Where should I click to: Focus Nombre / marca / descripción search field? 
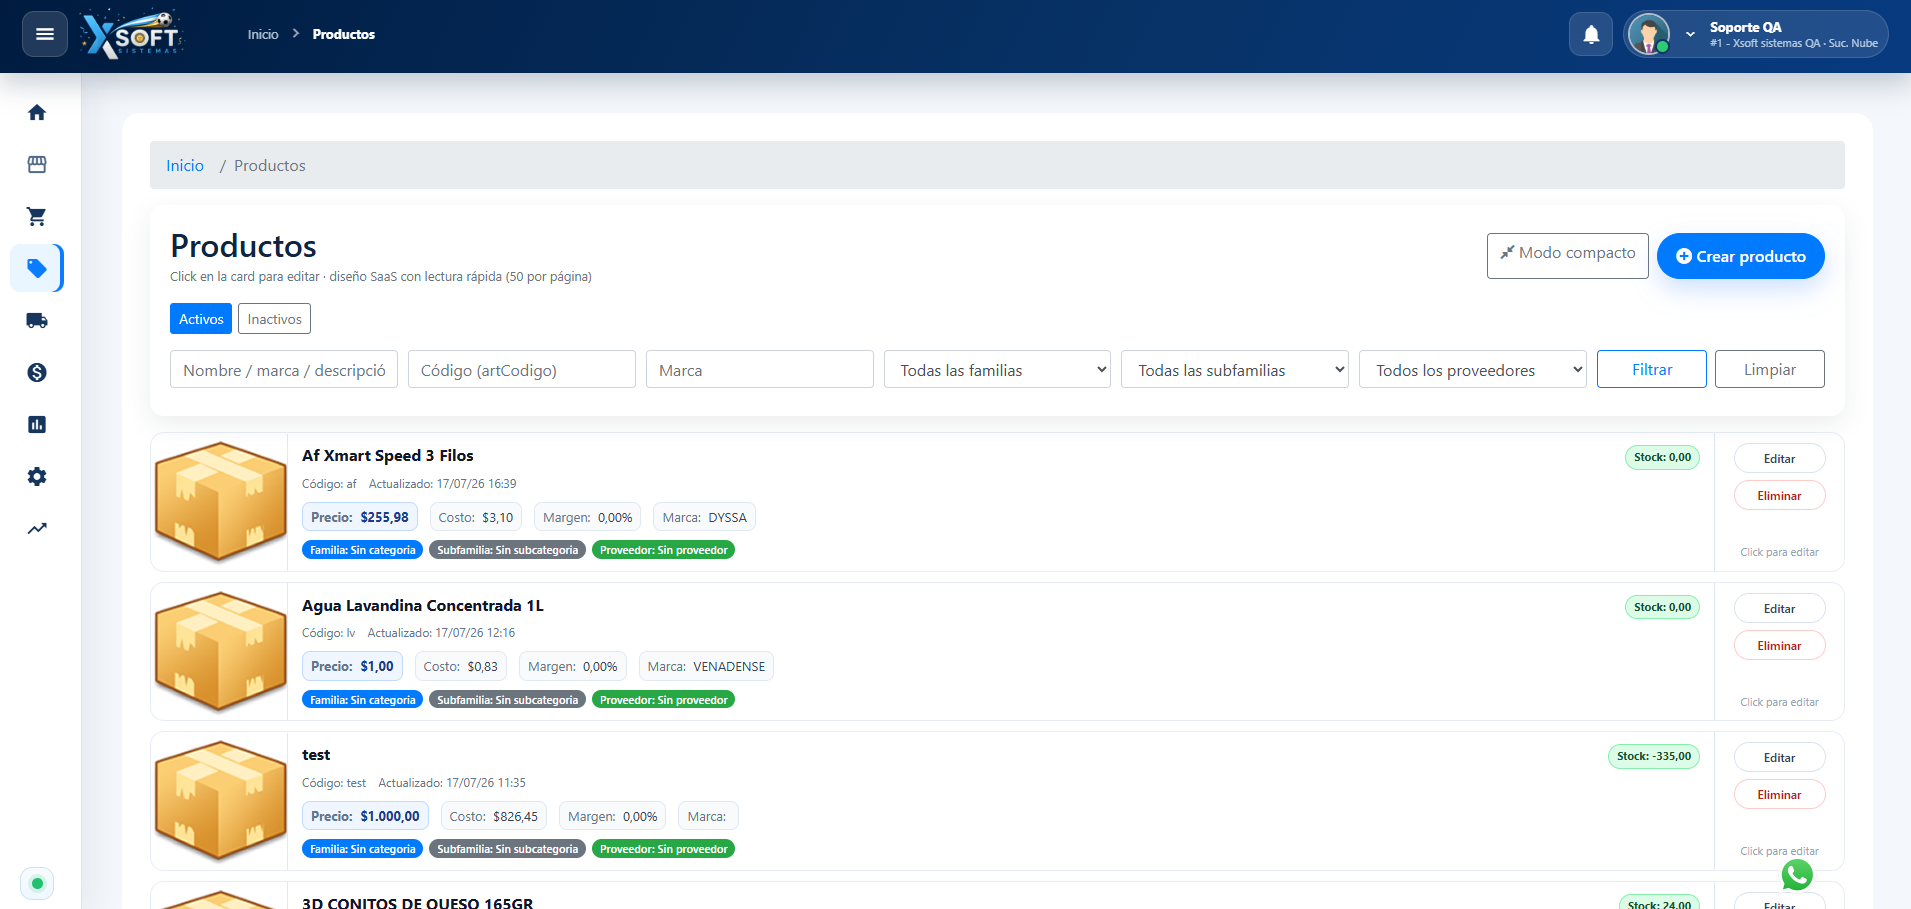(x=284, y=369)
